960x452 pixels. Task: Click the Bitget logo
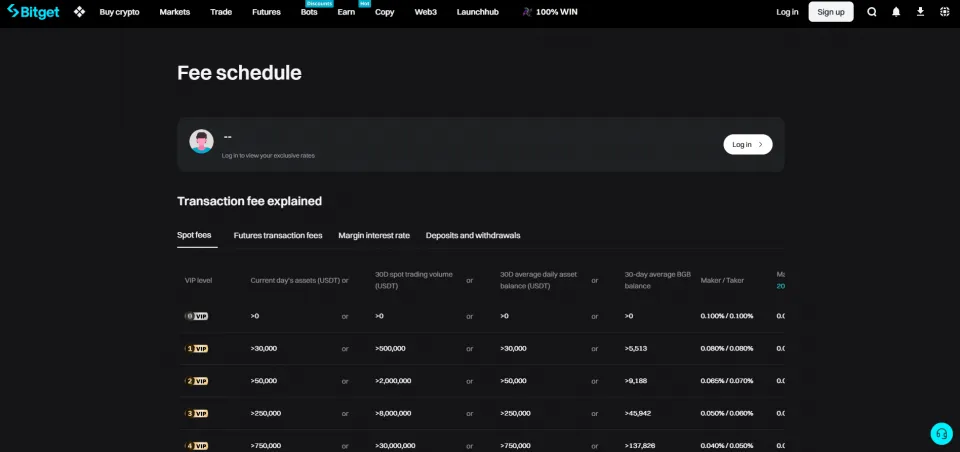(34, 12)
